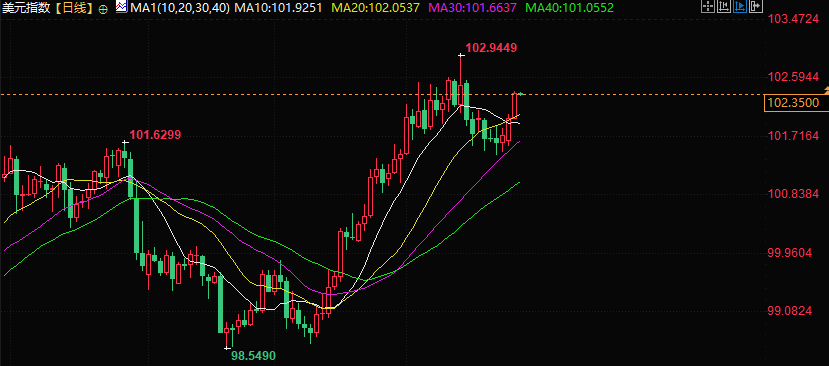Click the MA40:101.0552 value

[x=570, y=8]
